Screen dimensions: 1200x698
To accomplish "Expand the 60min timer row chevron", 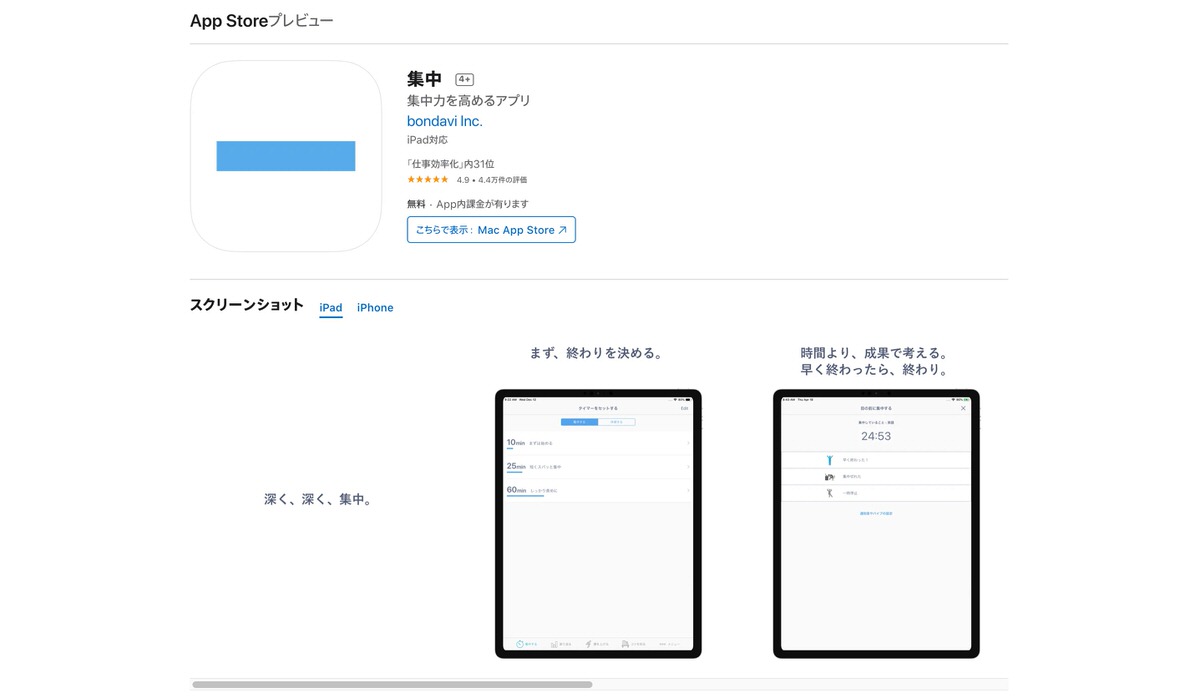I will pyautogui.click(x=688, y=490).
